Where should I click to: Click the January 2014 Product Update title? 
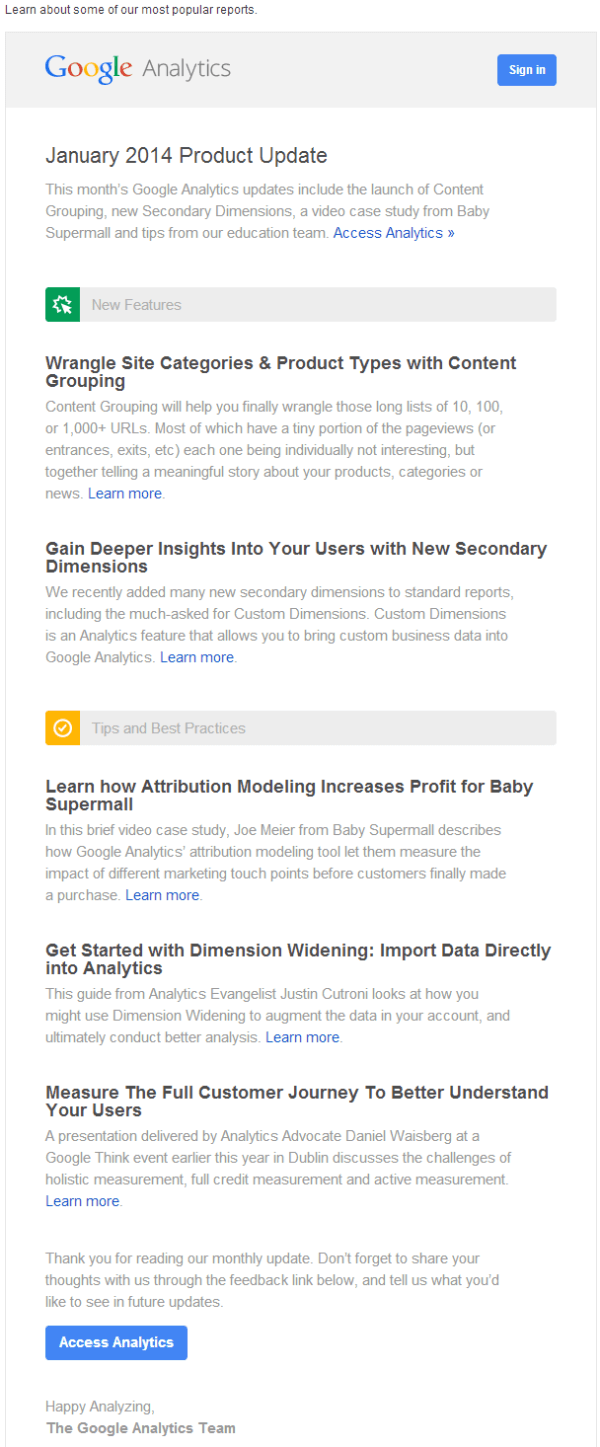pos(186,156)
